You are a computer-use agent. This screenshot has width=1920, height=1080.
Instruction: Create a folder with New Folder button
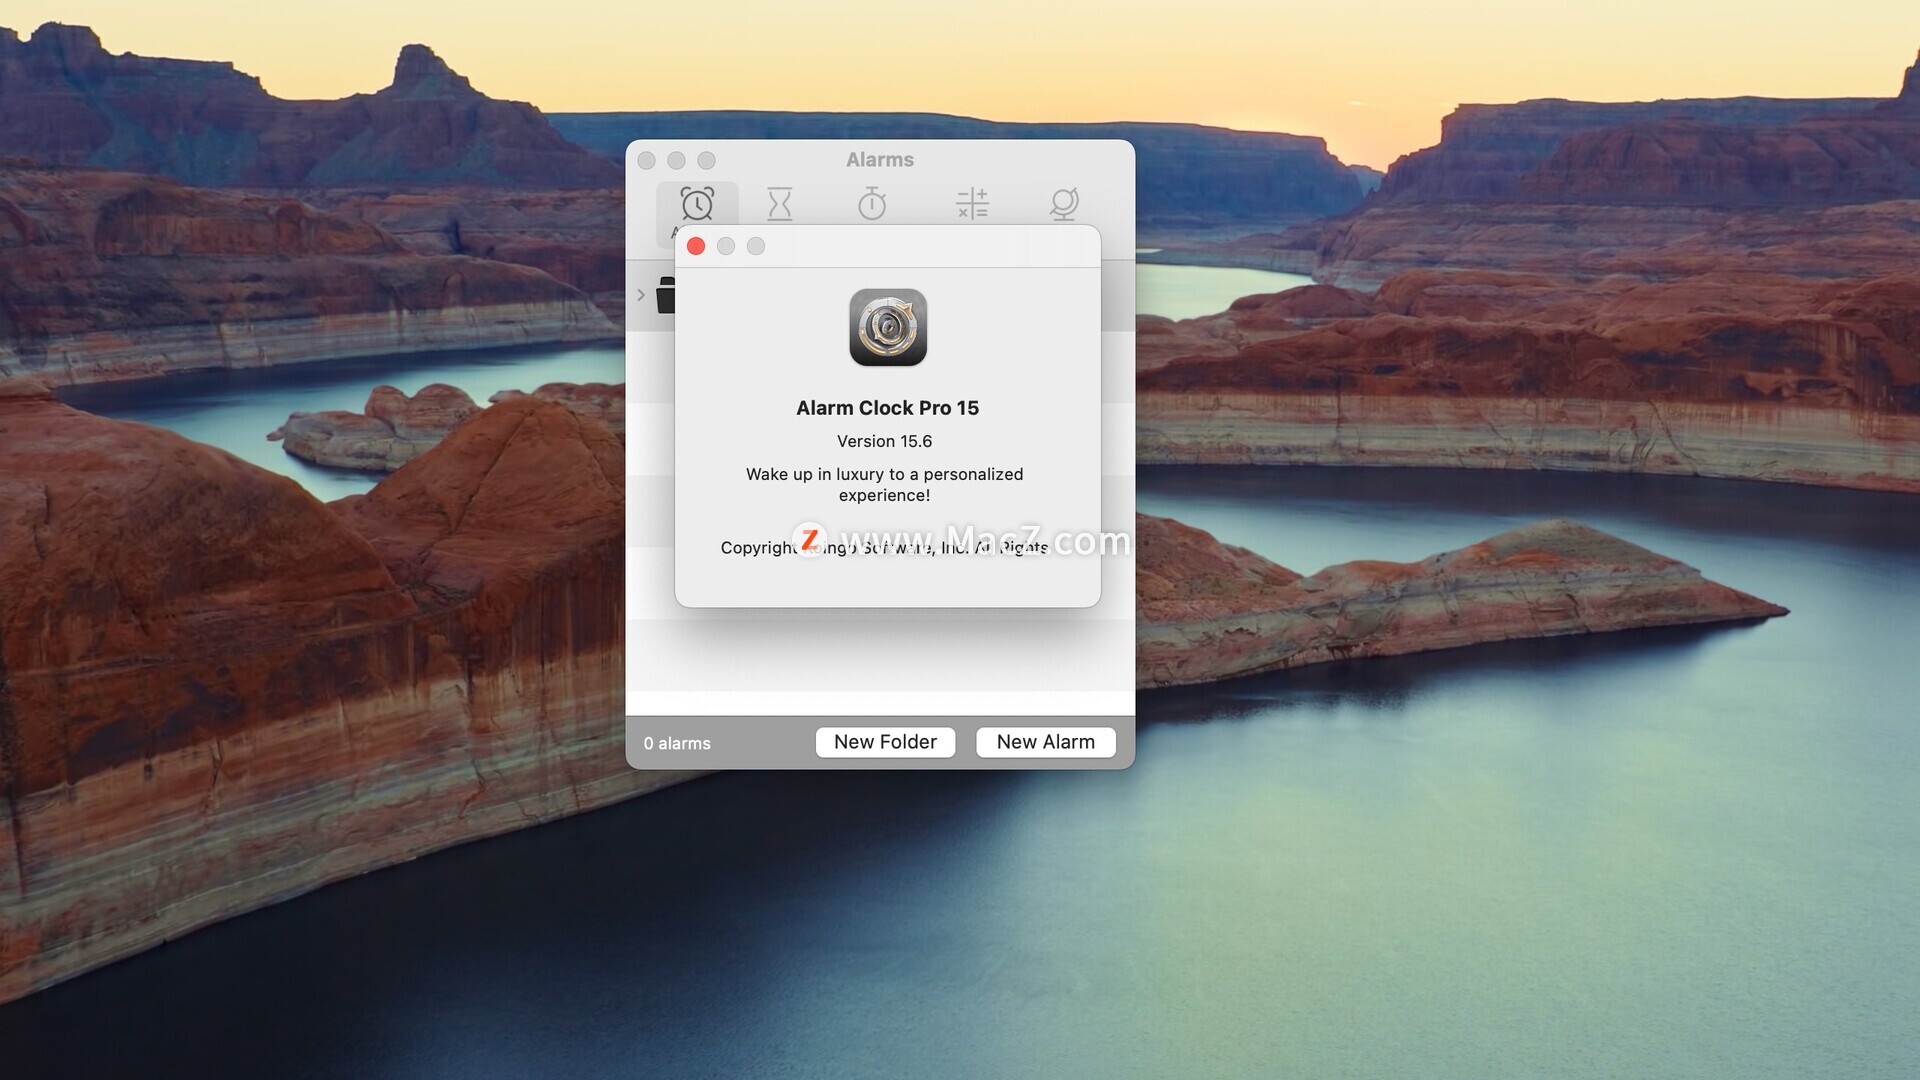click(x=885, y=742)
